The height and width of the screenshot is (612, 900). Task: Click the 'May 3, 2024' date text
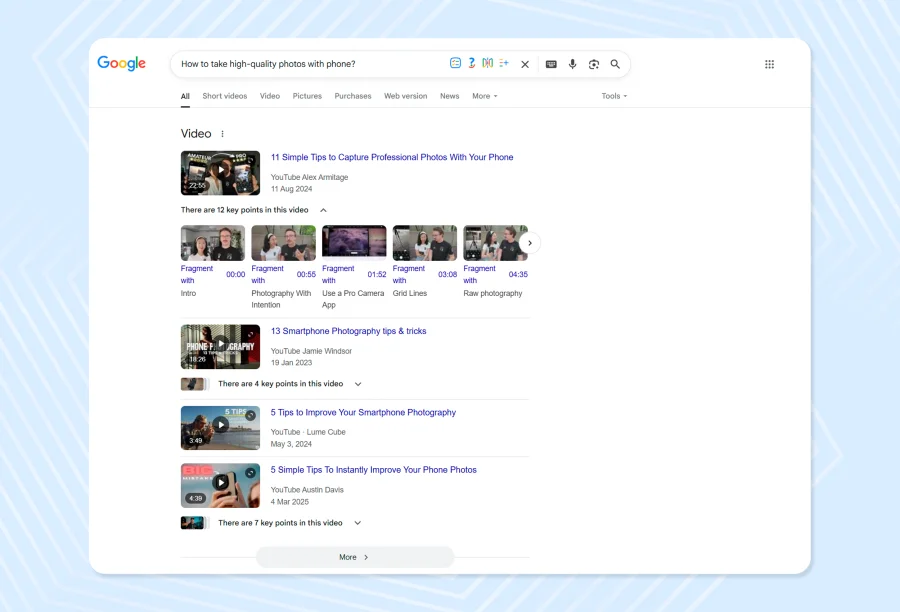point(291,444)
